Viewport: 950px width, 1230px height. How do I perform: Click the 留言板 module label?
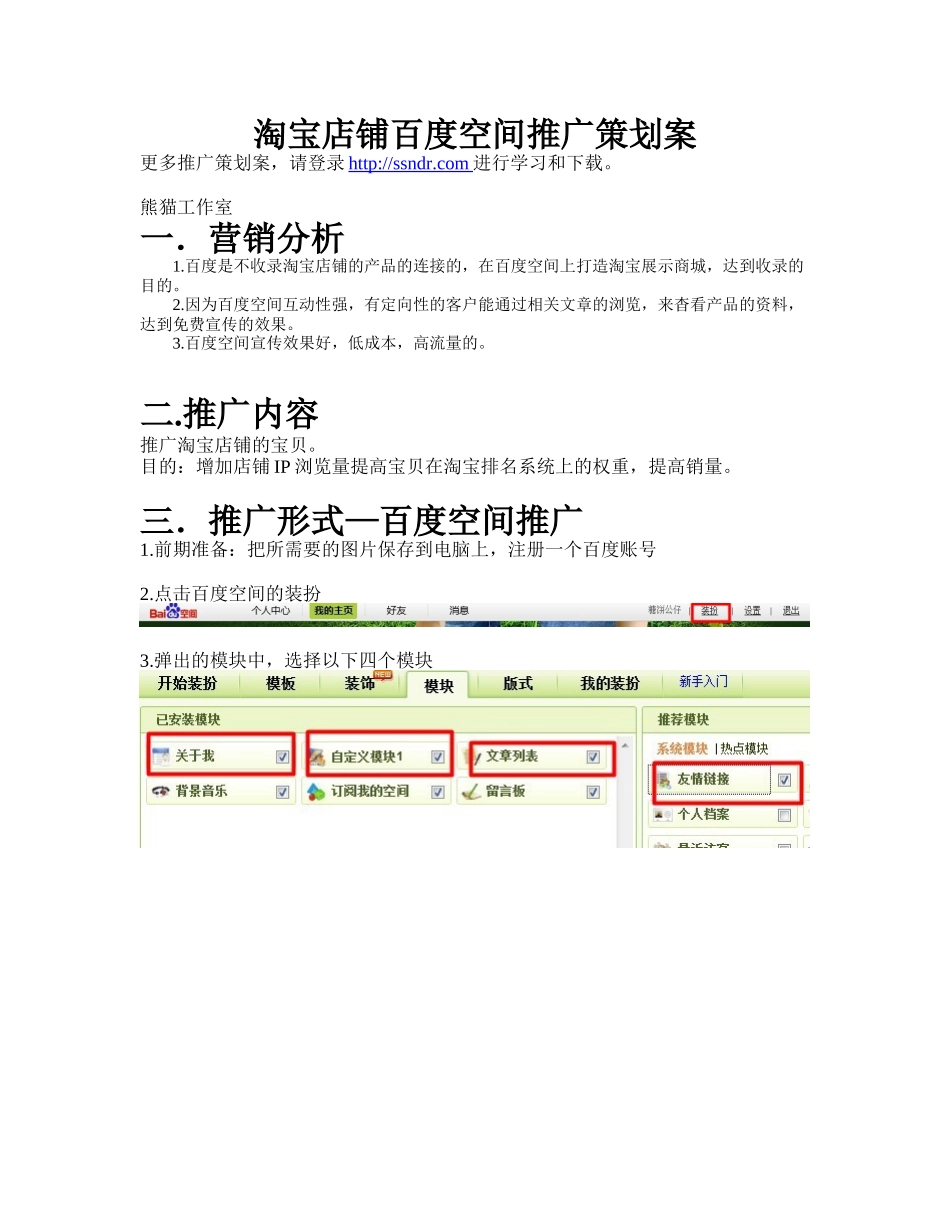[x=506, y=792]
